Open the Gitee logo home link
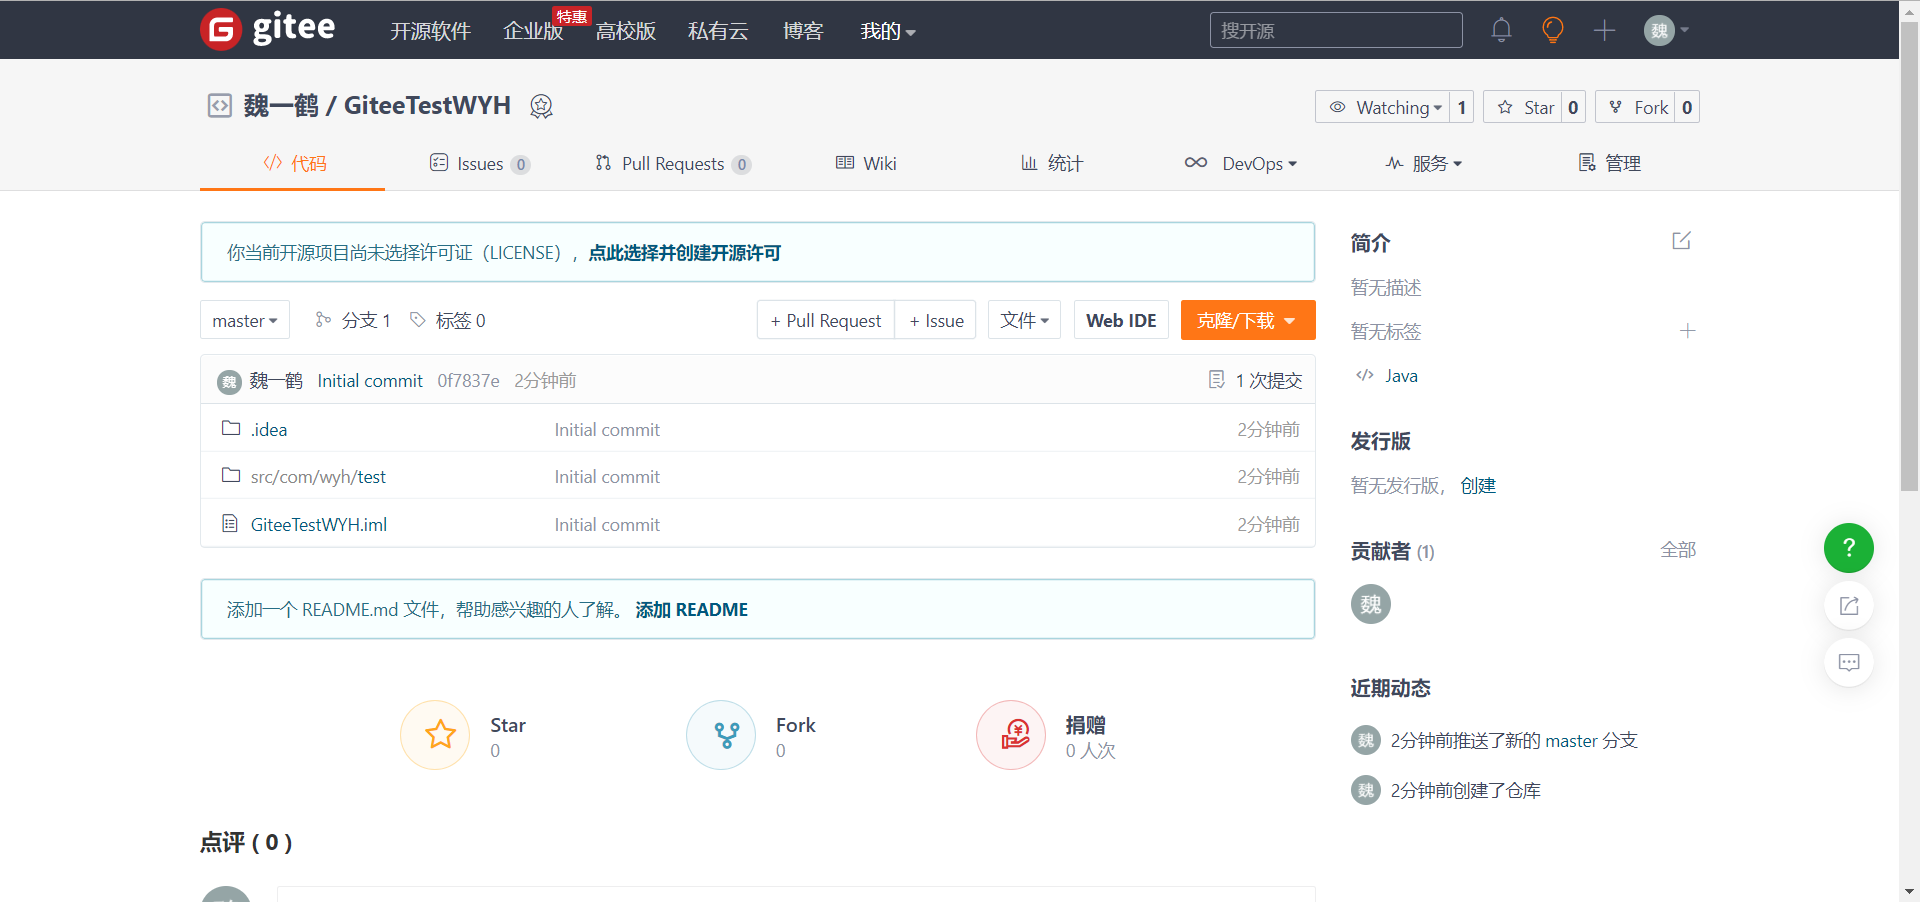1920x902 pixels. [x=268, y=29]
